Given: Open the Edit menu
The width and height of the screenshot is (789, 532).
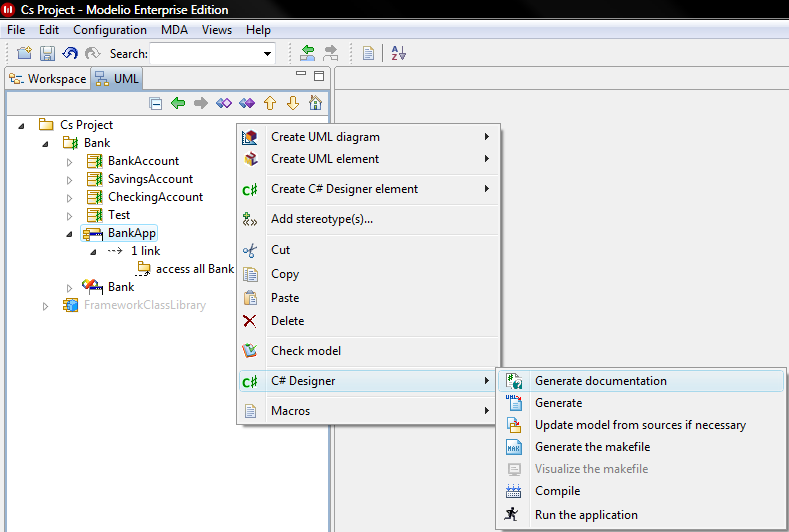Looking at the screenshot, I should (49, 30).
